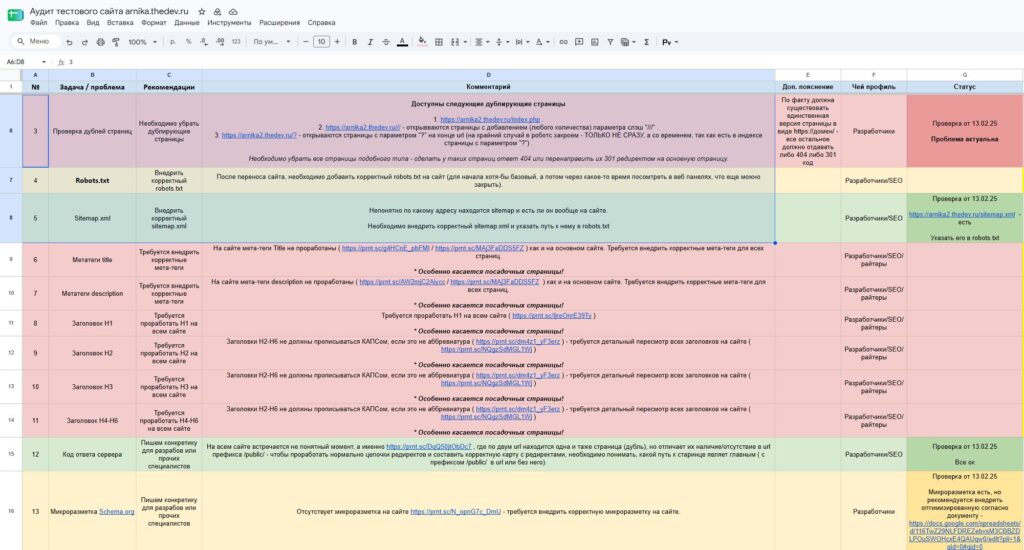Insert a link with chain icon
This screenshot has width=1024, height=550.
(563, 42)
